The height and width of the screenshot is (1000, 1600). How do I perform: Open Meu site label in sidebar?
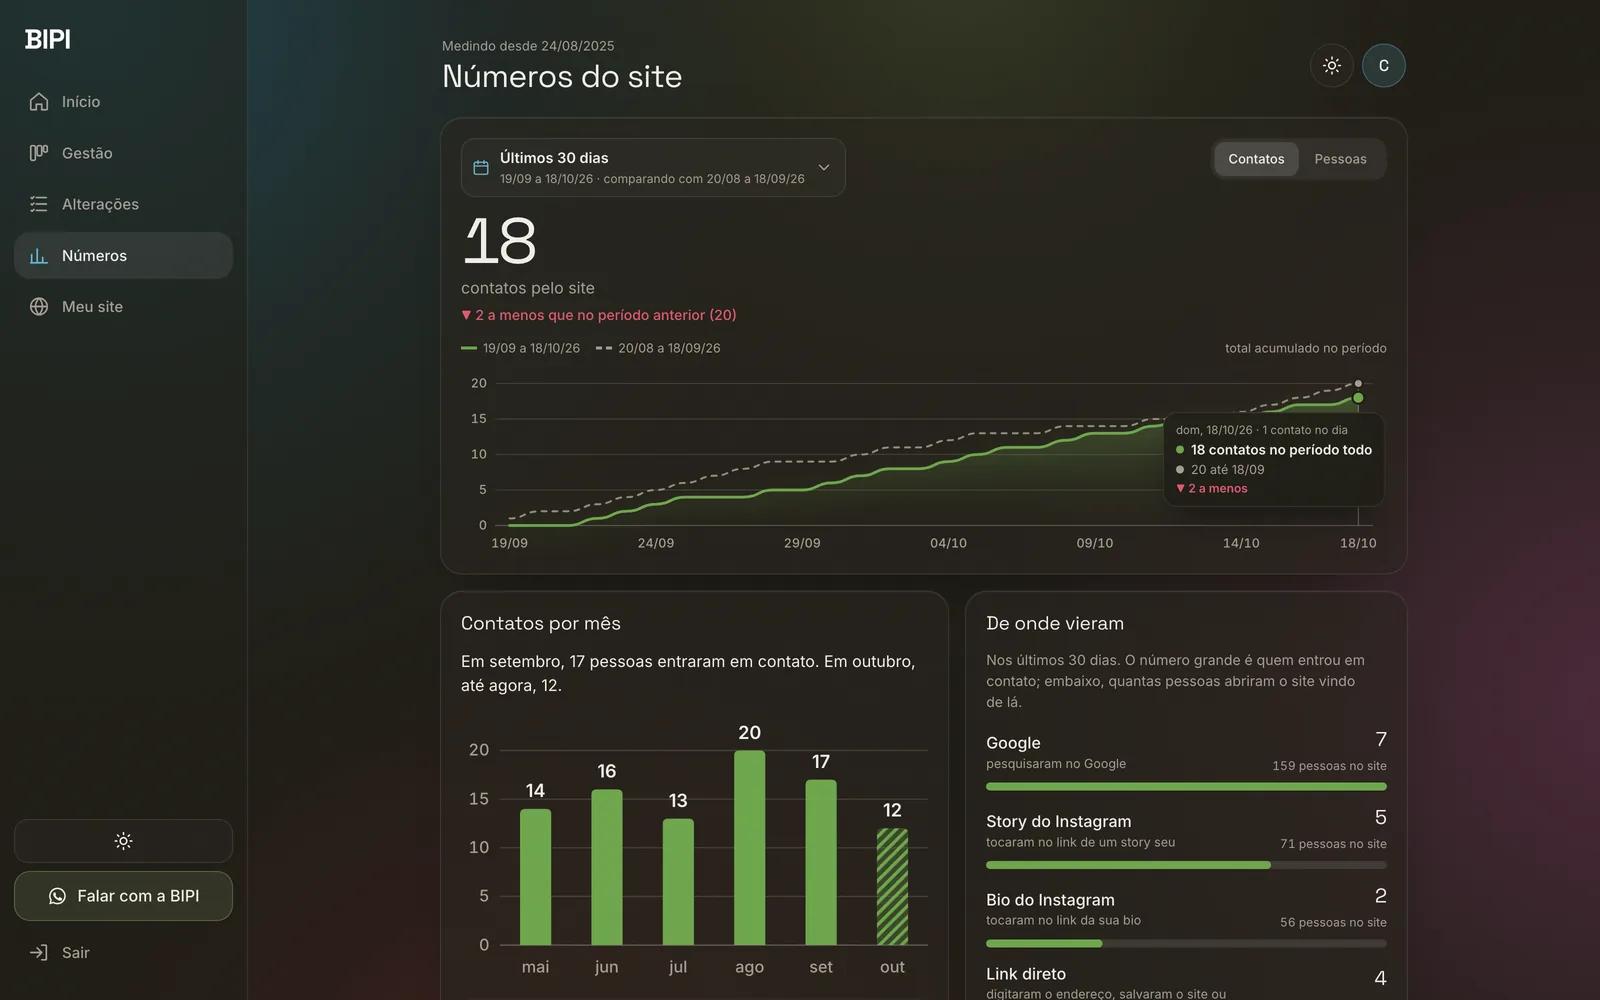click(x=92, y=307)
